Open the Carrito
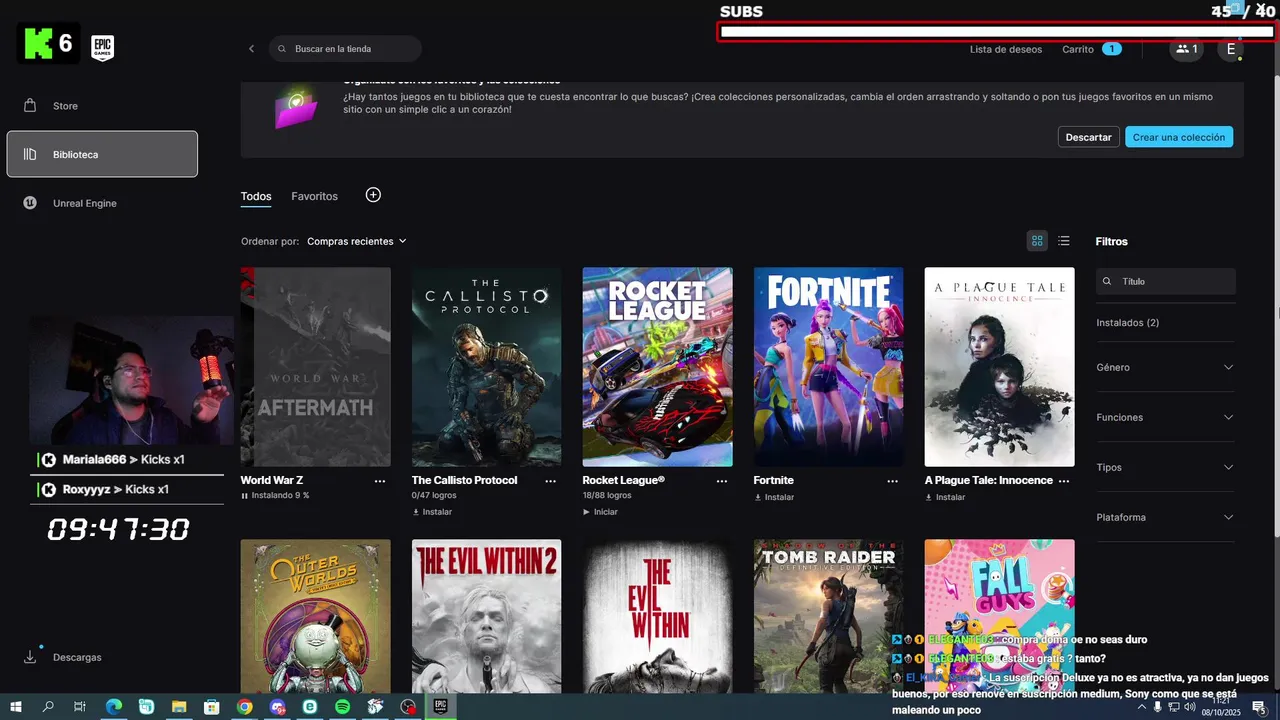This screenshot has width=1280, height=720. [1091, 49]
